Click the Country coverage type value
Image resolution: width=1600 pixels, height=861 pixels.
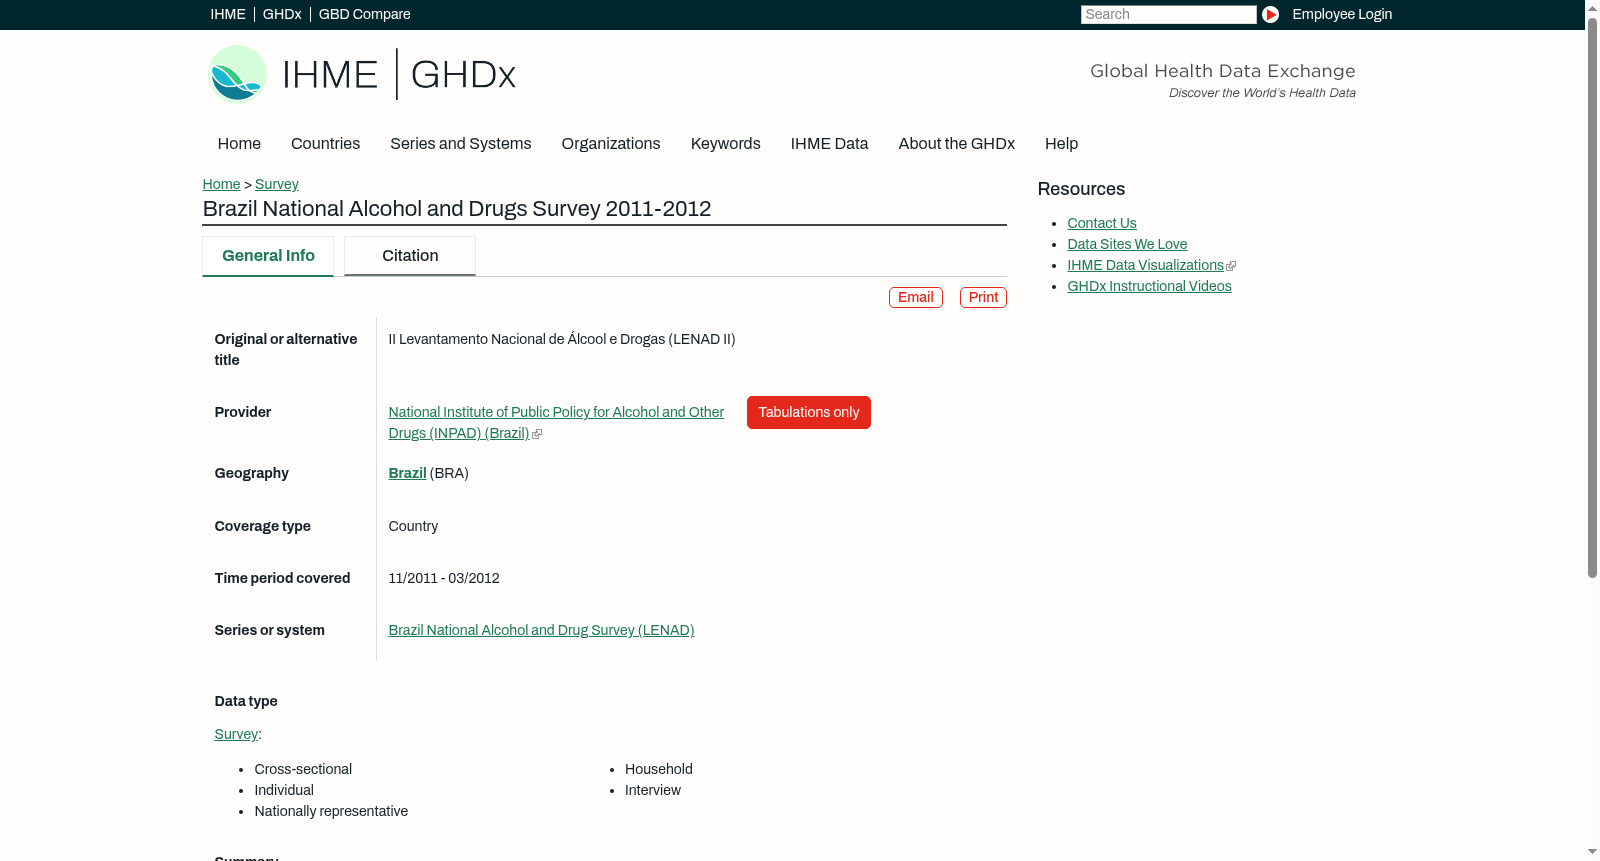[x=413, y=526]
